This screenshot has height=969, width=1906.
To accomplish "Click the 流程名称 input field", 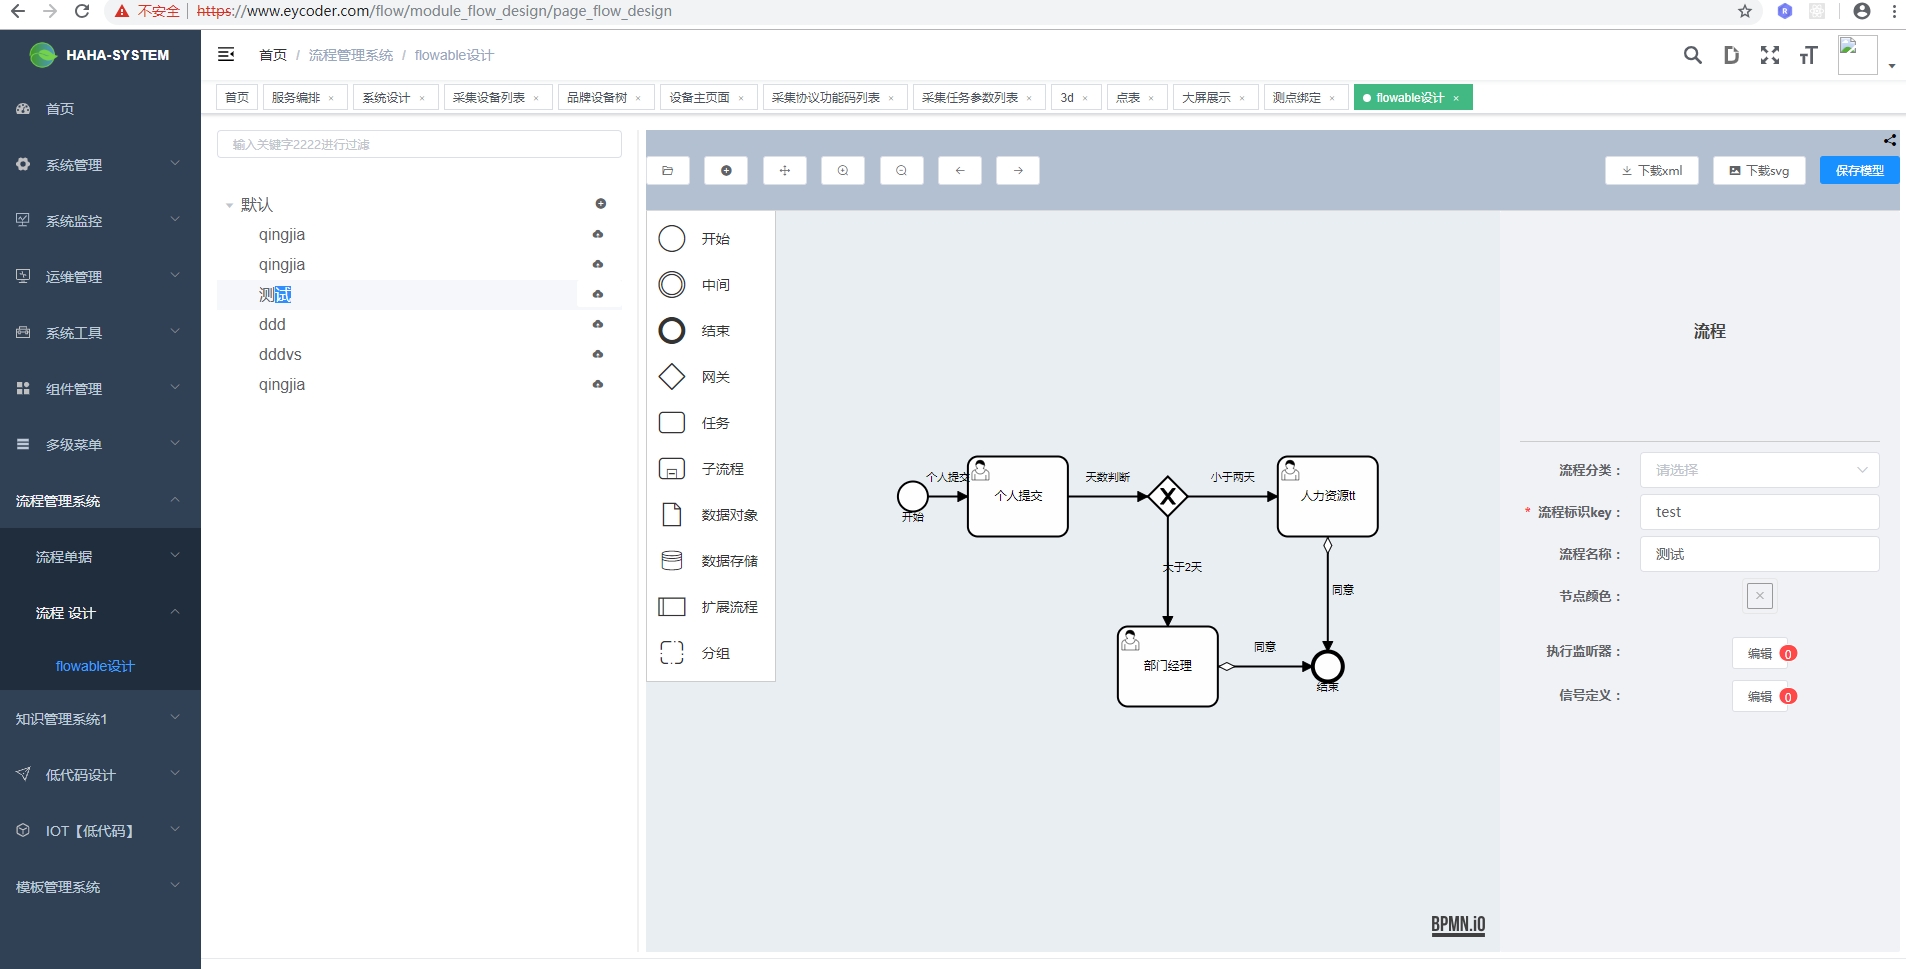I will point(1759,554).
